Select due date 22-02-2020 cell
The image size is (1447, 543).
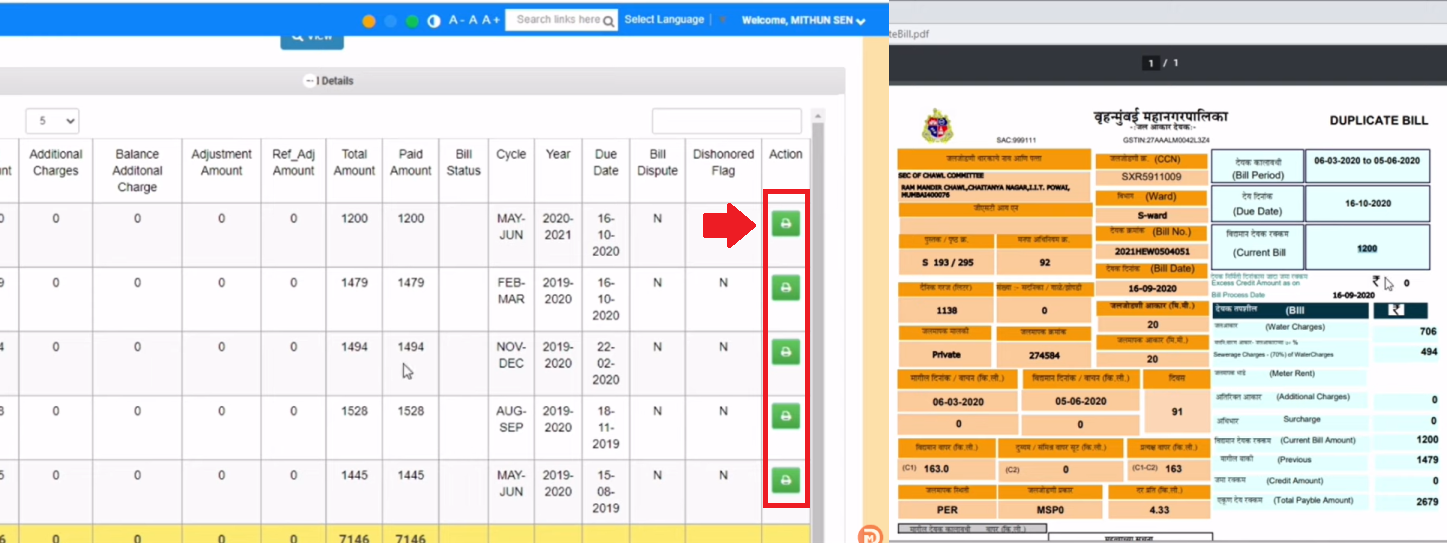[x=606, y=363]
